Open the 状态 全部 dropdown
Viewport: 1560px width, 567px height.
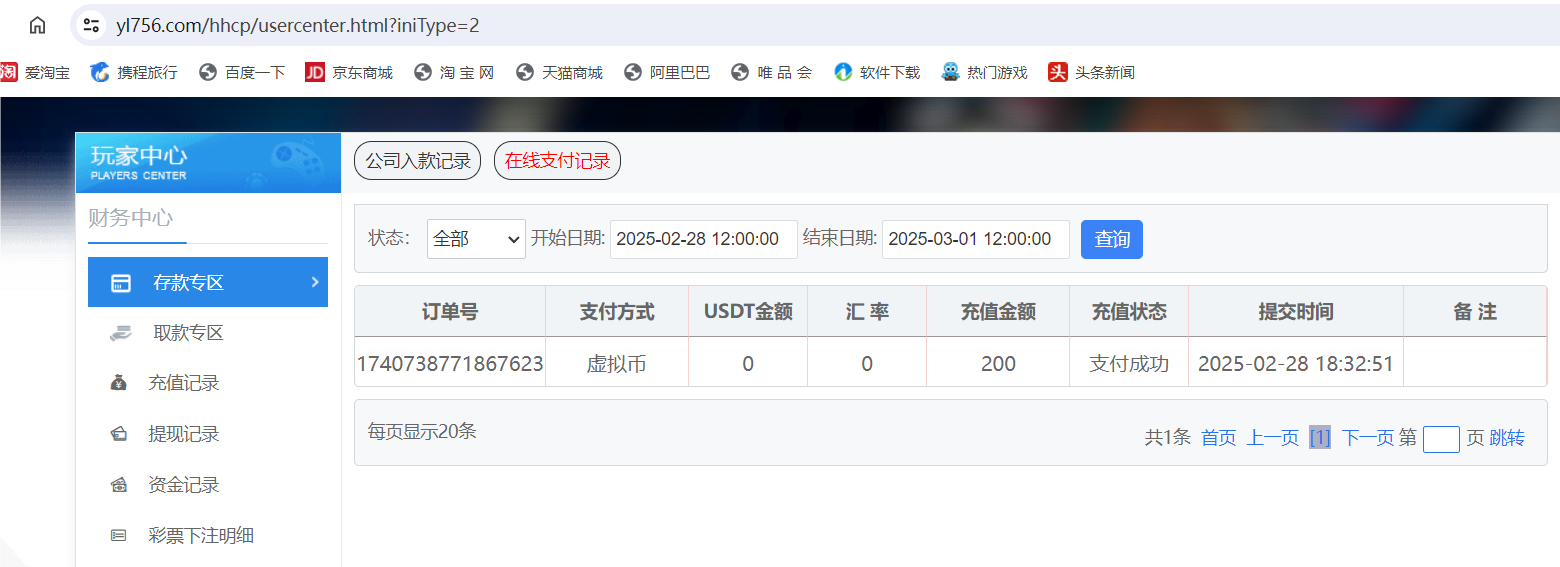coord(476,239)
